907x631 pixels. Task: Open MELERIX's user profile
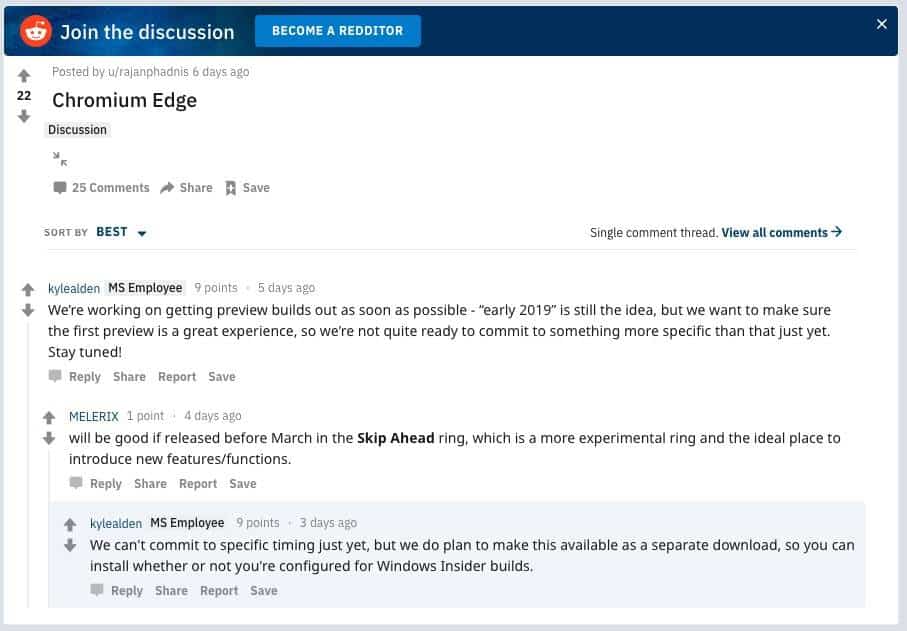click(x=94, y=416)
